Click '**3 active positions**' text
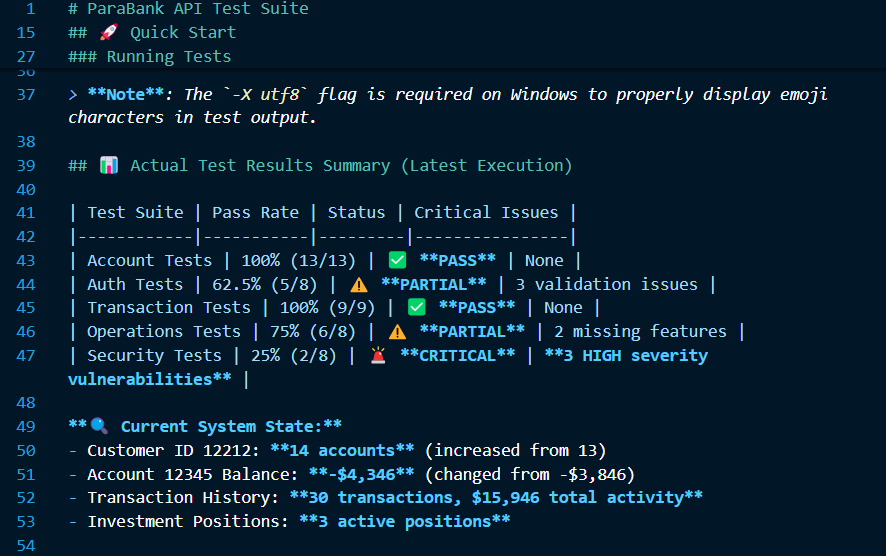This screenshot has height=556, width=886. (x=405, y=522)
